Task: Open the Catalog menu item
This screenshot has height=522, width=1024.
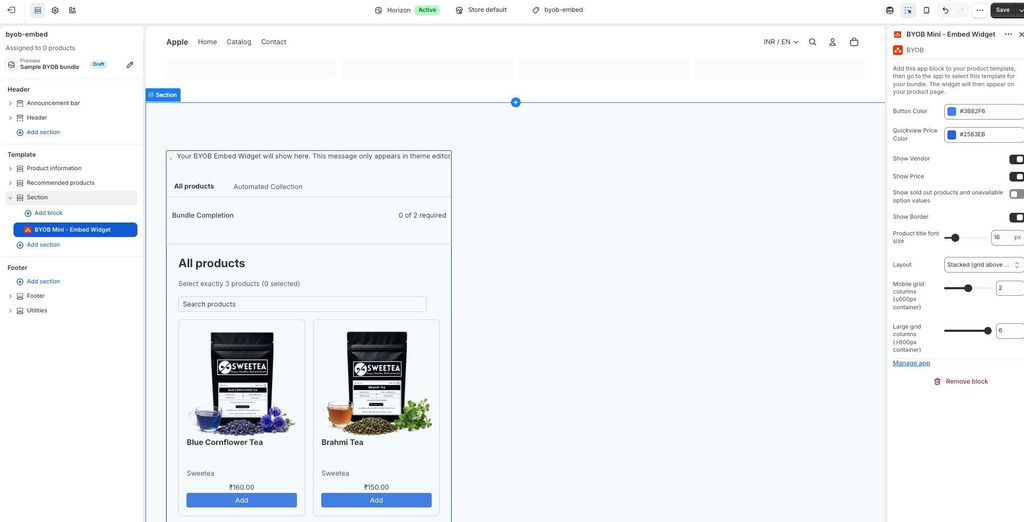Action: coord(239,42)
